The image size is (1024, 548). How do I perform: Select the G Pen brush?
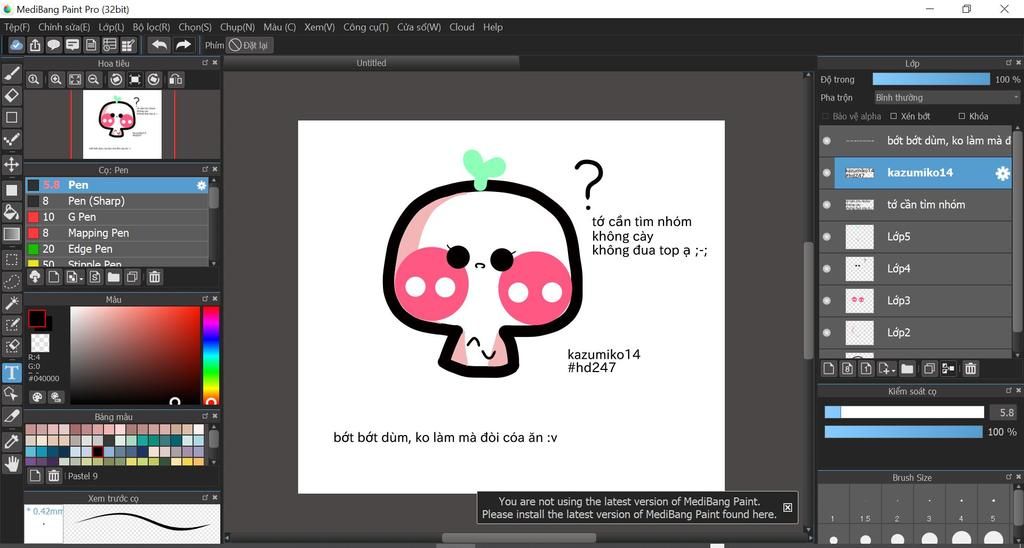coord(117,217)
